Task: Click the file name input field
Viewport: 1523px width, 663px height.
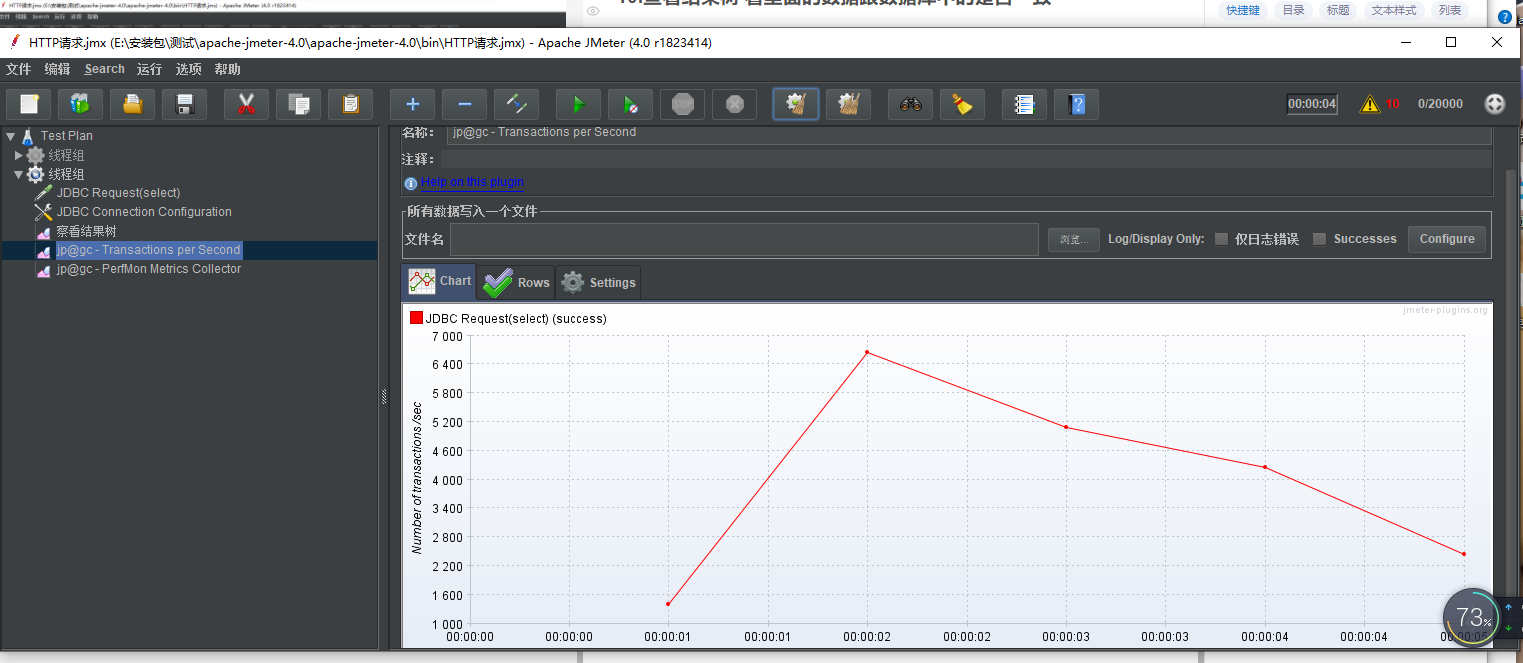Action: (x=744, y=240)
